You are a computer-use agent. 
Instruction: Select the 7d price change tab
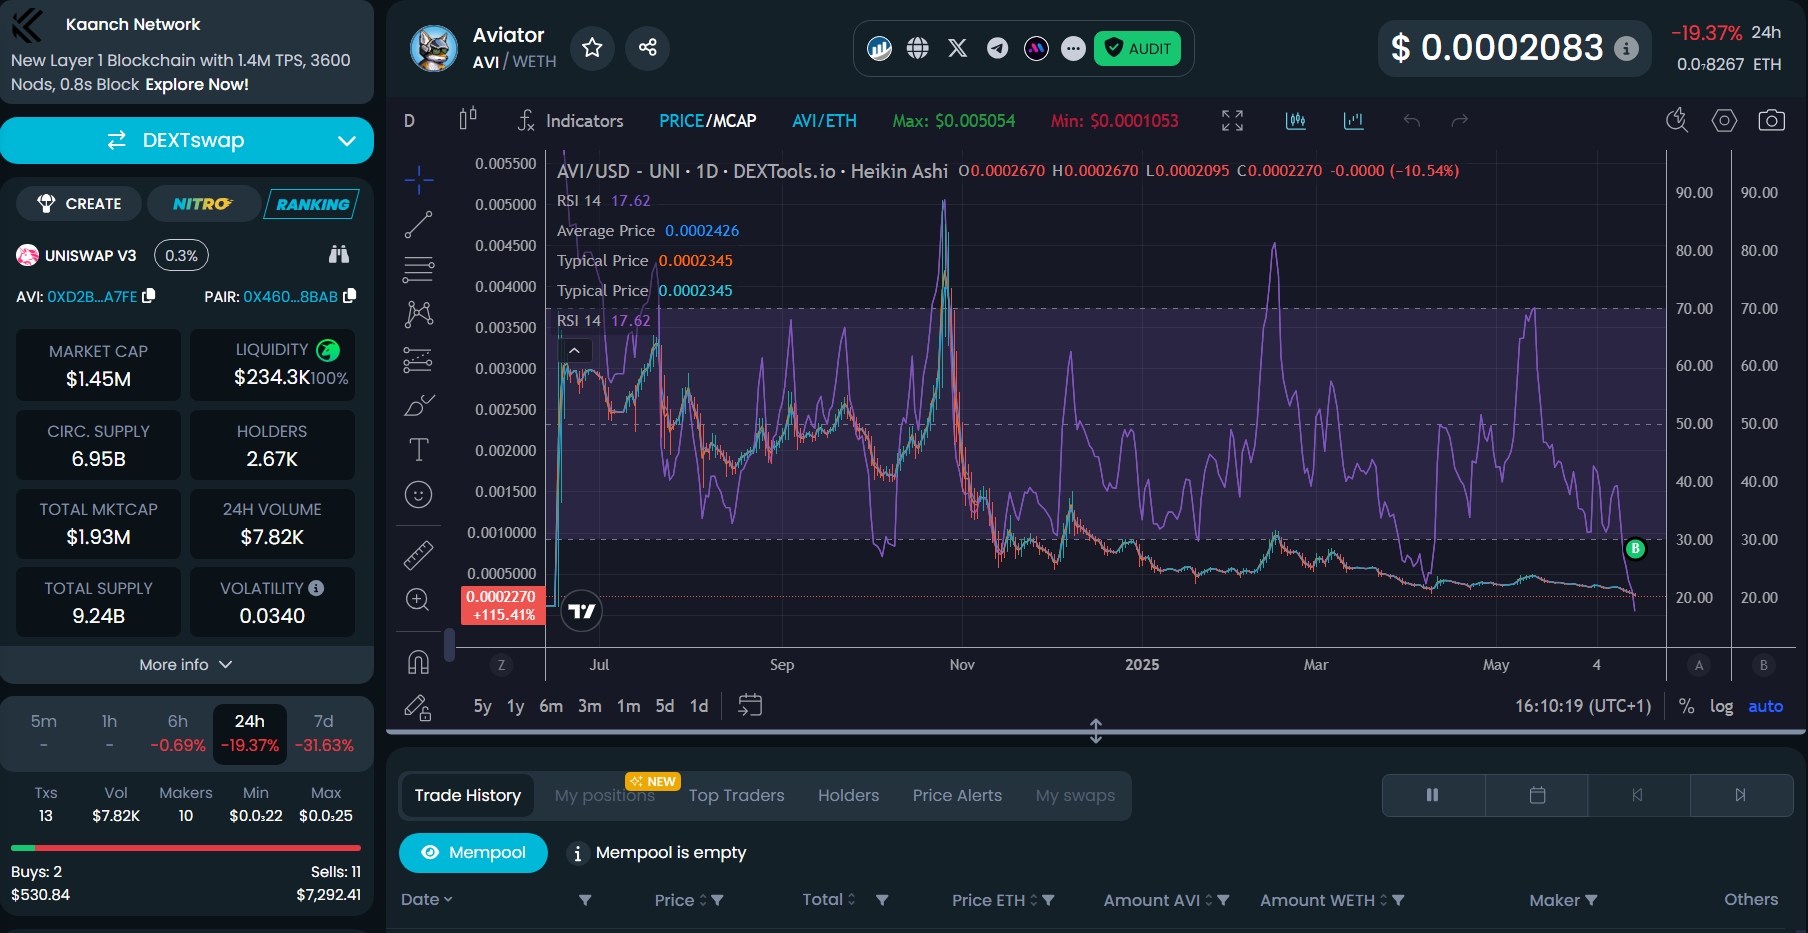(324, 733)
